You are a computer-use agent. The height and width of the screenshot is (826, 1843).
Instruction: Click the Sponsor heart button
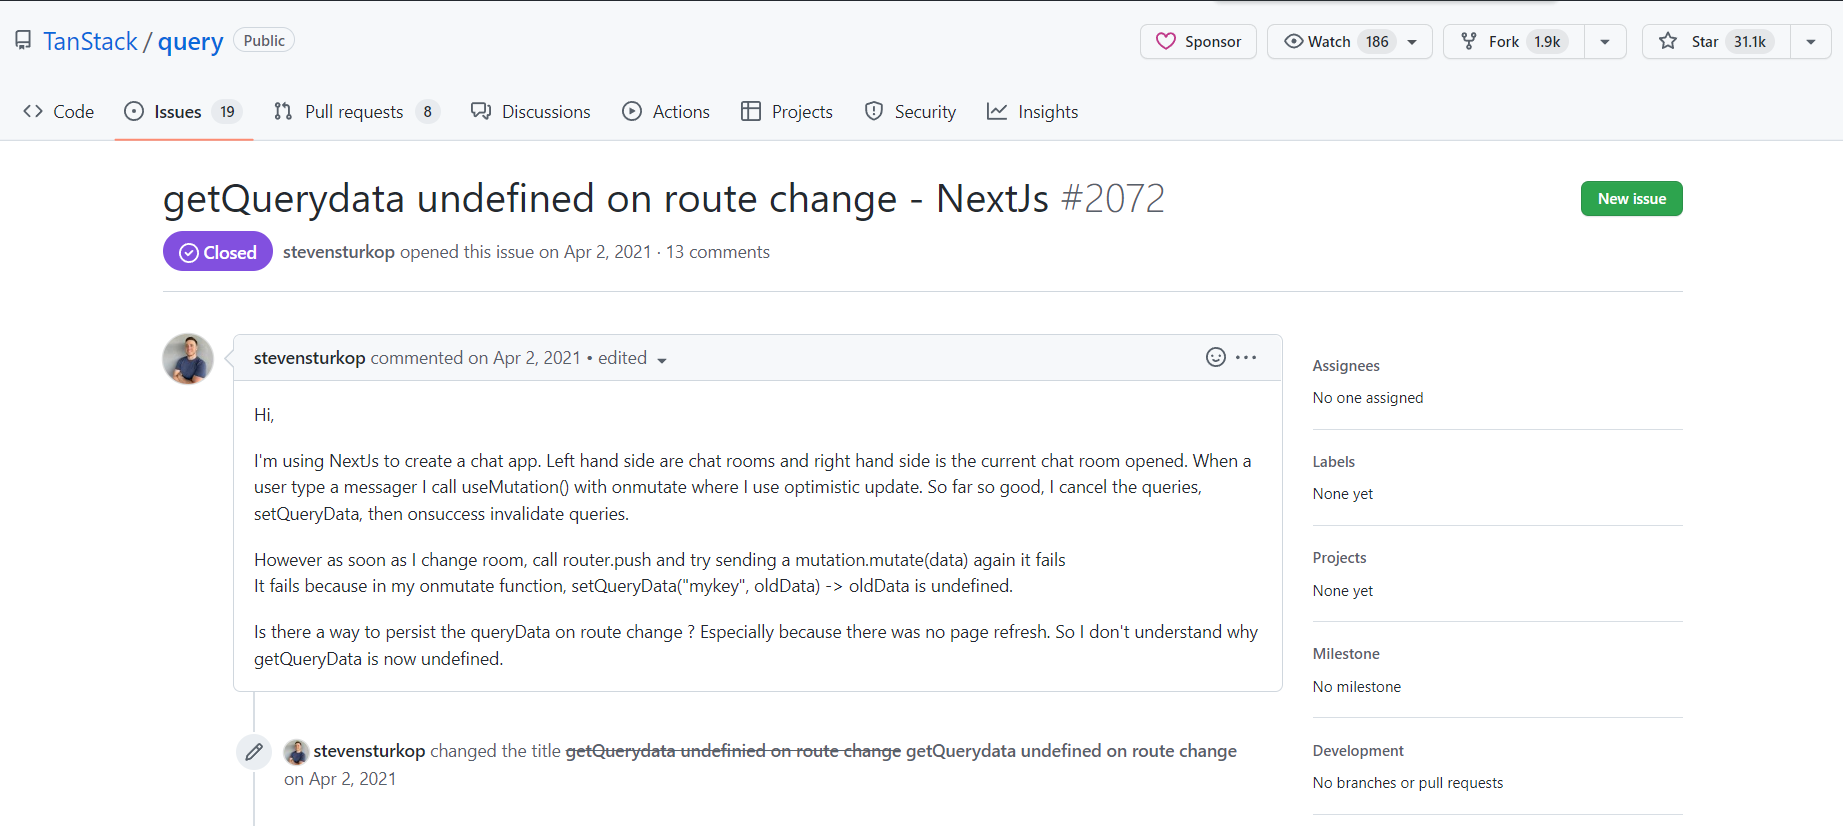(1198, 41)
